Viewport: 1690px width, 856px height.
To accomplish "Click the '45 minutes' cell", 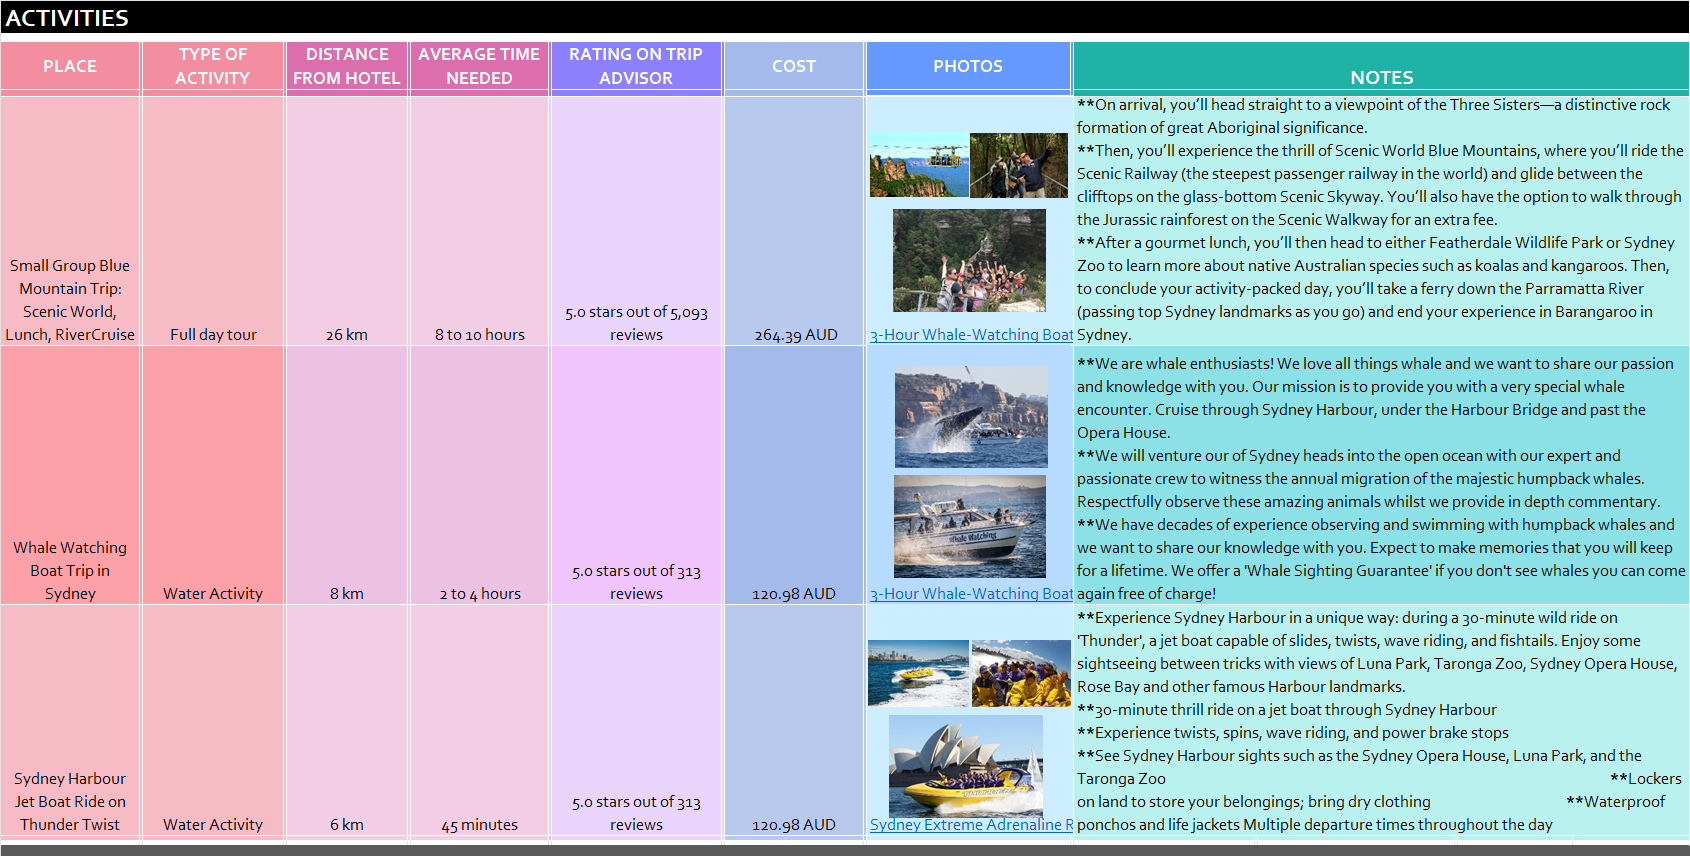I will [479, 721].
